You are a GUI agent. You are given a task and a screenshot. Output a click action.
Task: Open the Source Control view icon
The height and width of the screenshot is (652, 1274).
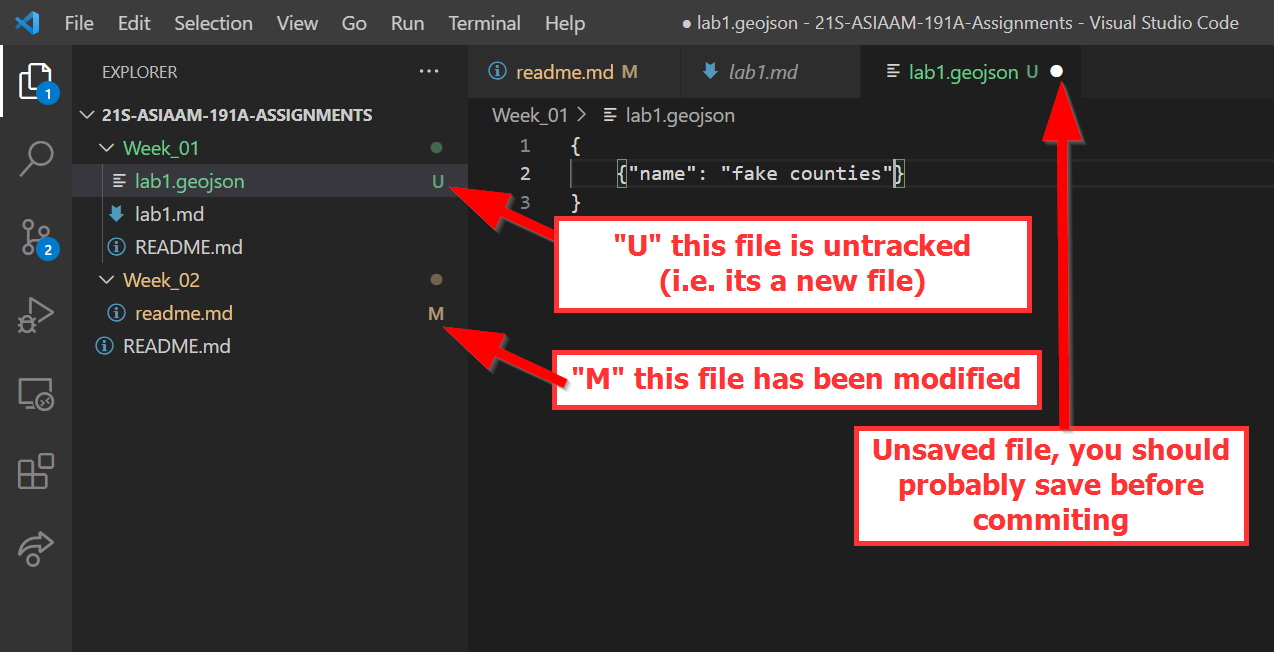point(36,238)
